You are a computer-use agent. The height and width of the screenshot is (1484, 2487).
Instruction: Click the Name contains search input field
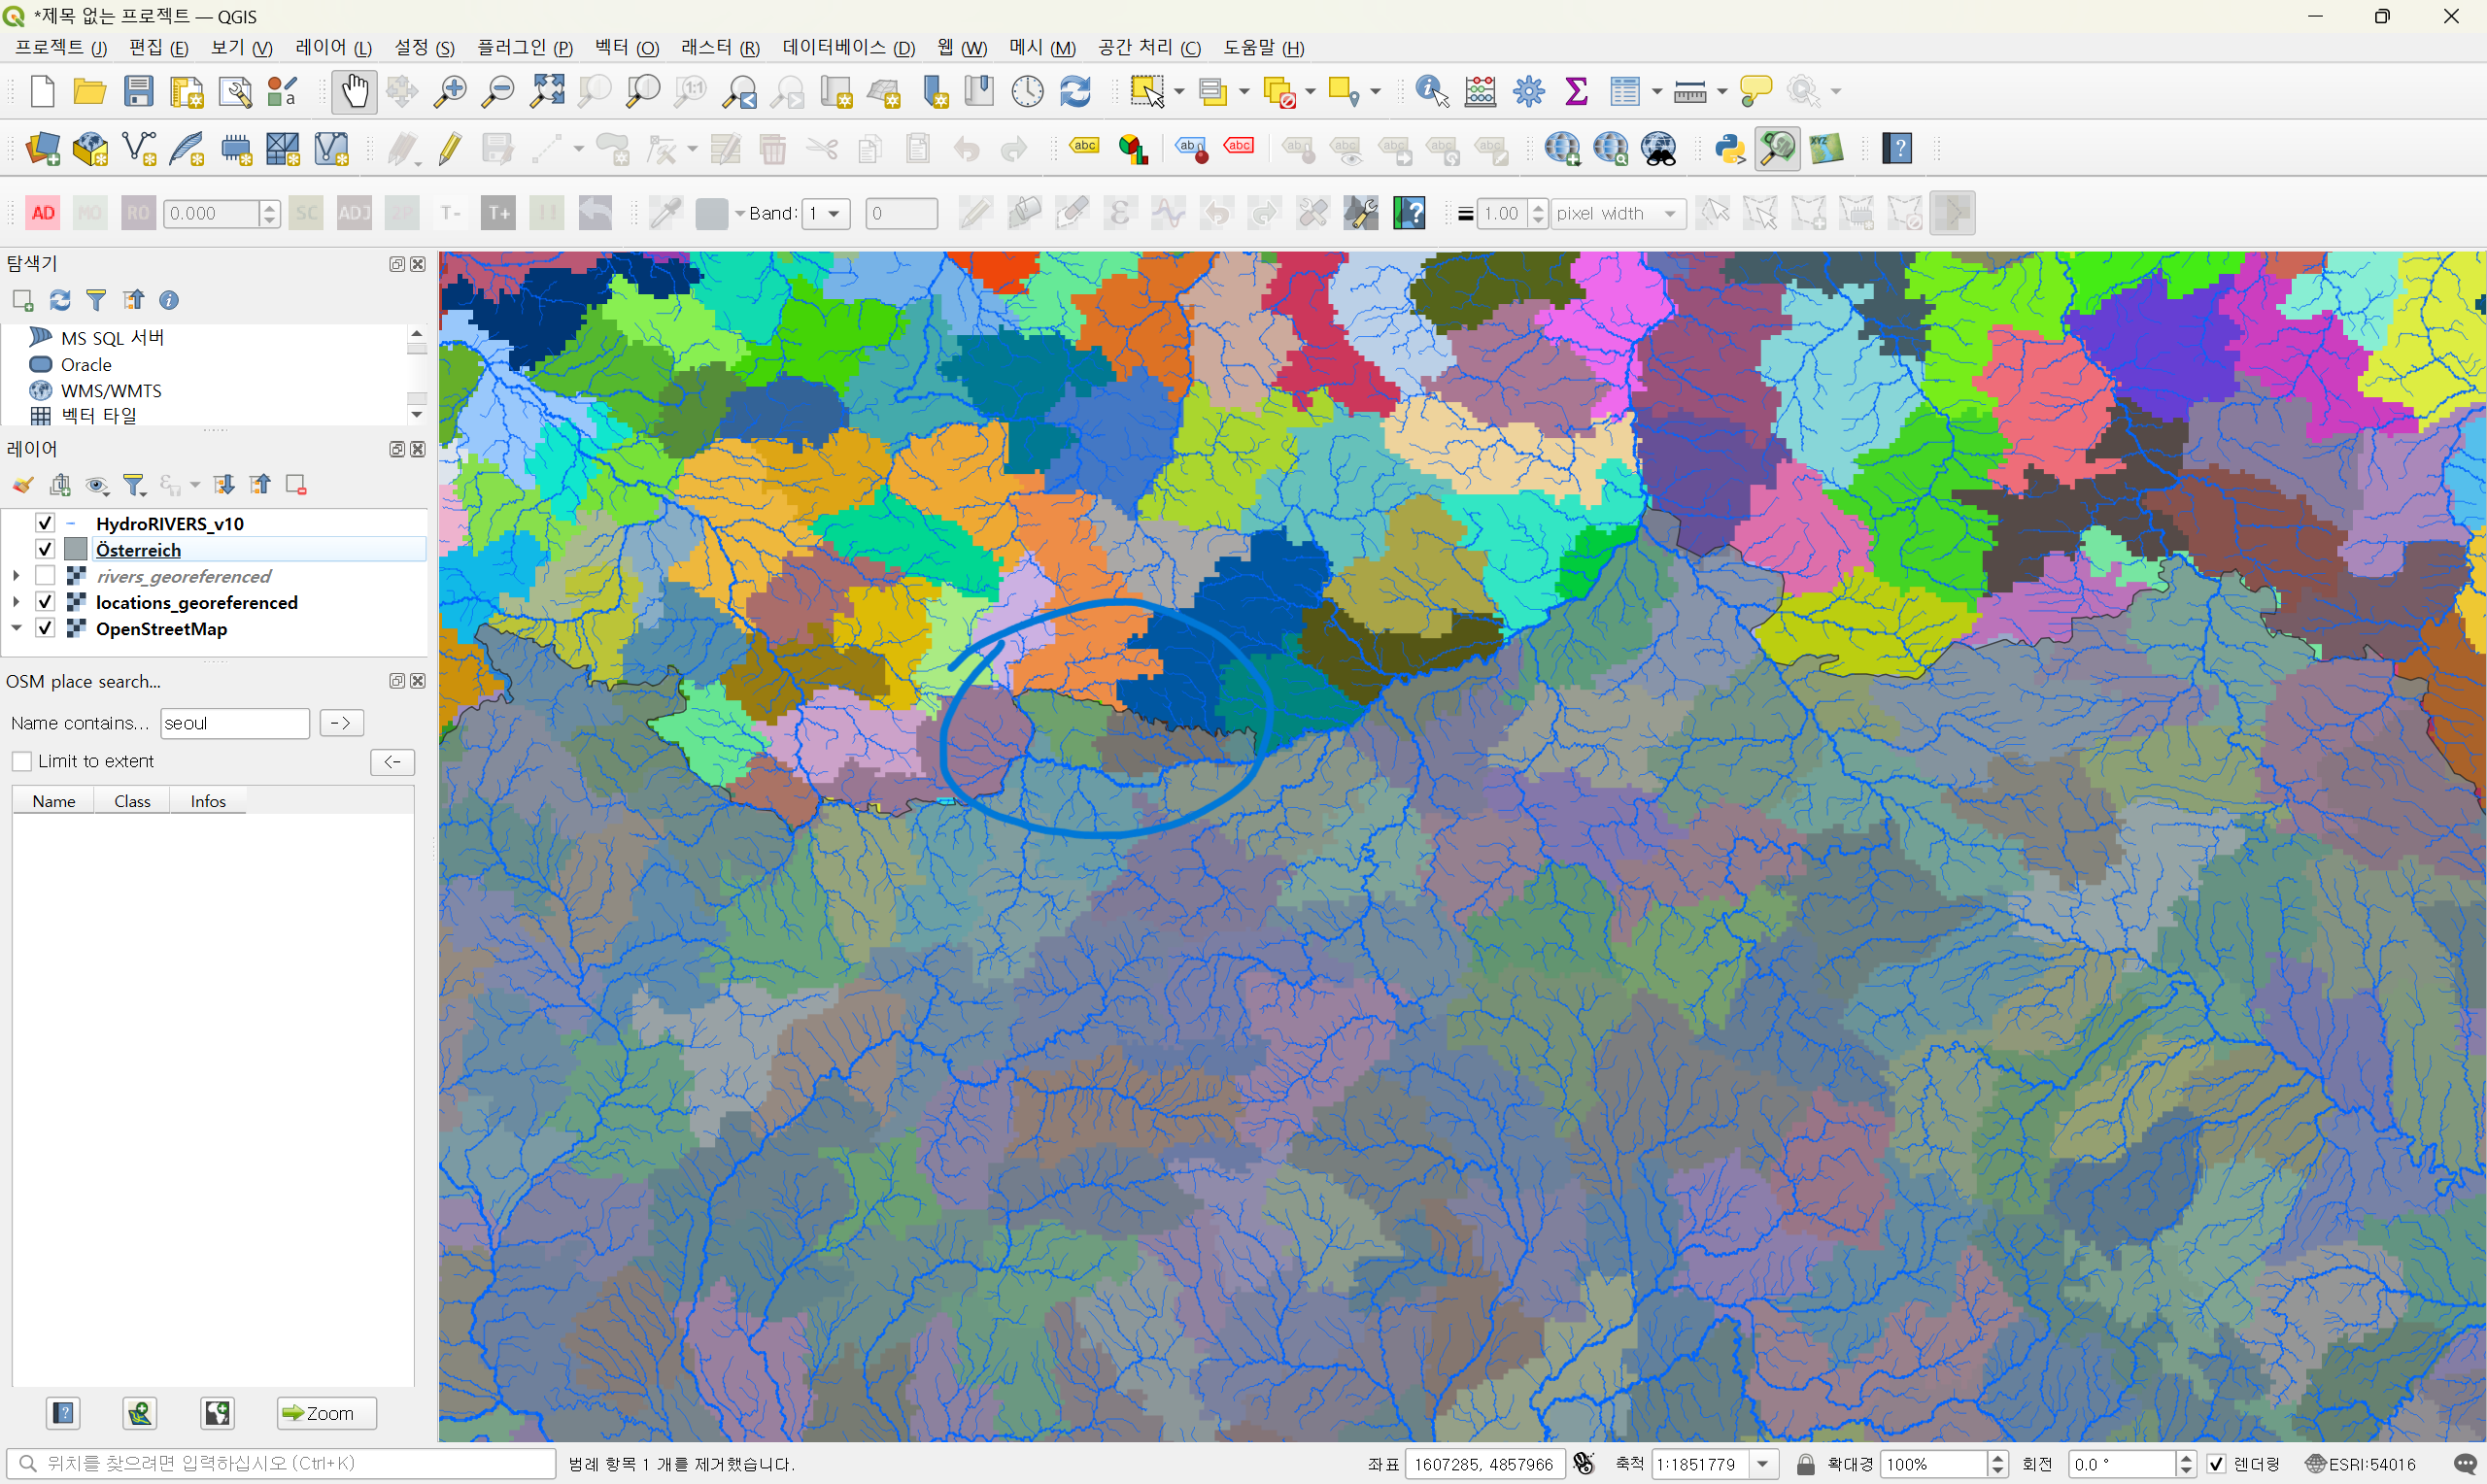(x=235, y=723)
